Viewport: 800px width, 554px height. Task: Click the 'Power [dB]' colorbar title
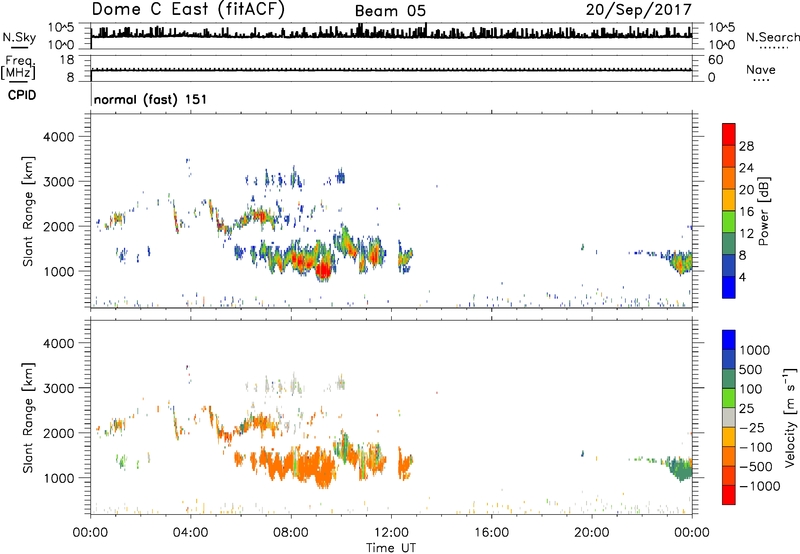coord(763,211)
